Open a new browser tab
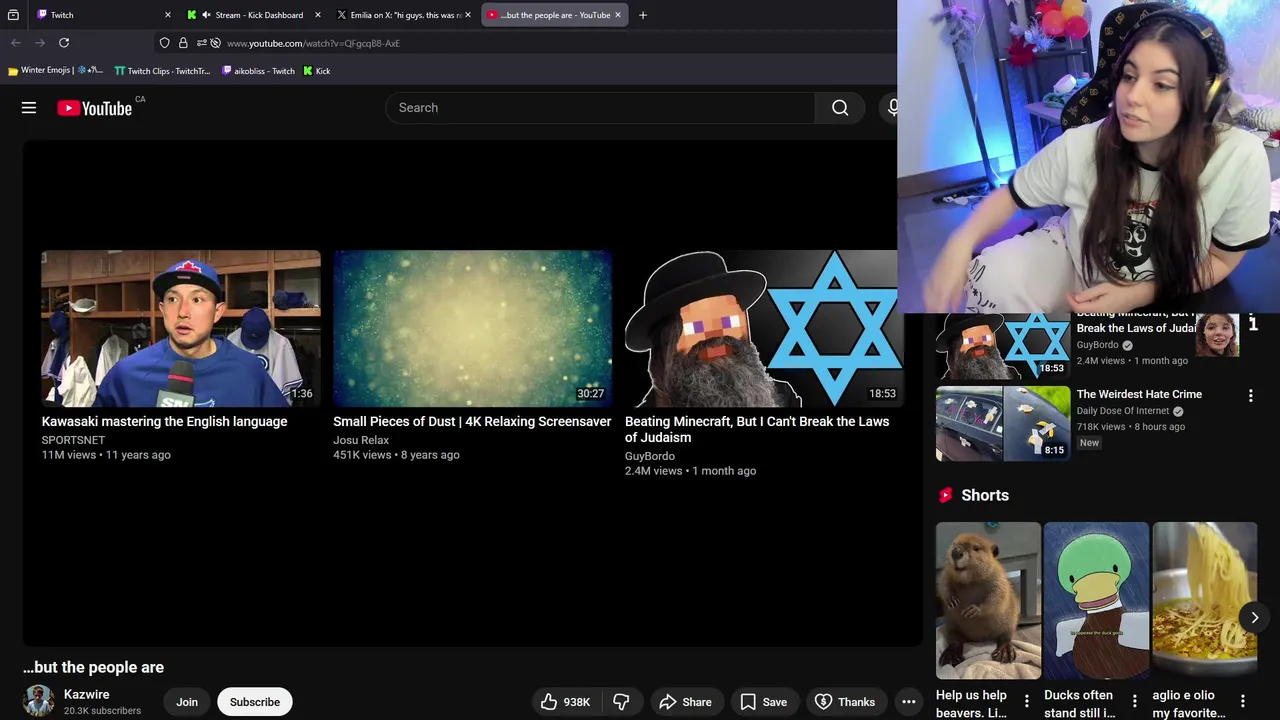 tap(643, 15)
